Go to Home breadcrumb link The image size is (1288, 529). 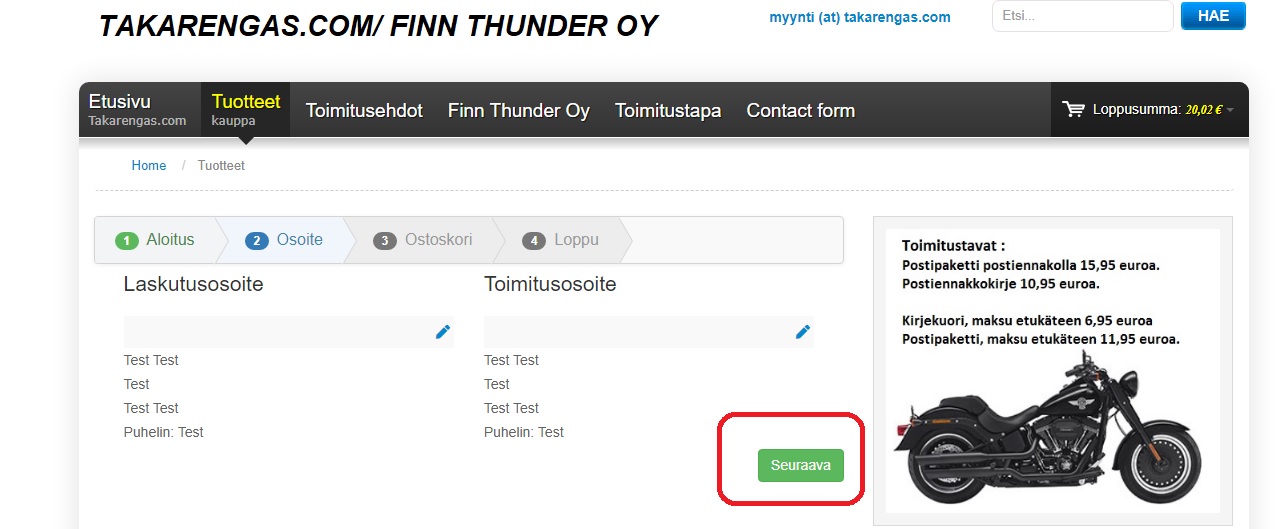point(149,165)
